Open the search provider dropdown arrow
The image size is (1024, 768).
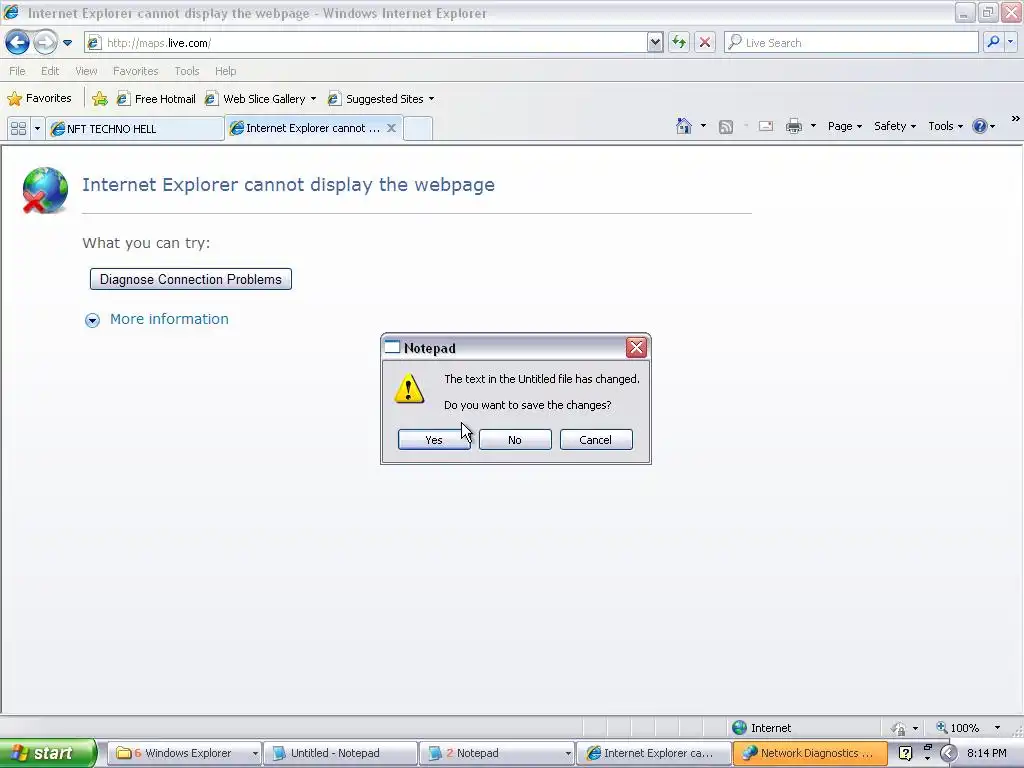pos(1011,42)
